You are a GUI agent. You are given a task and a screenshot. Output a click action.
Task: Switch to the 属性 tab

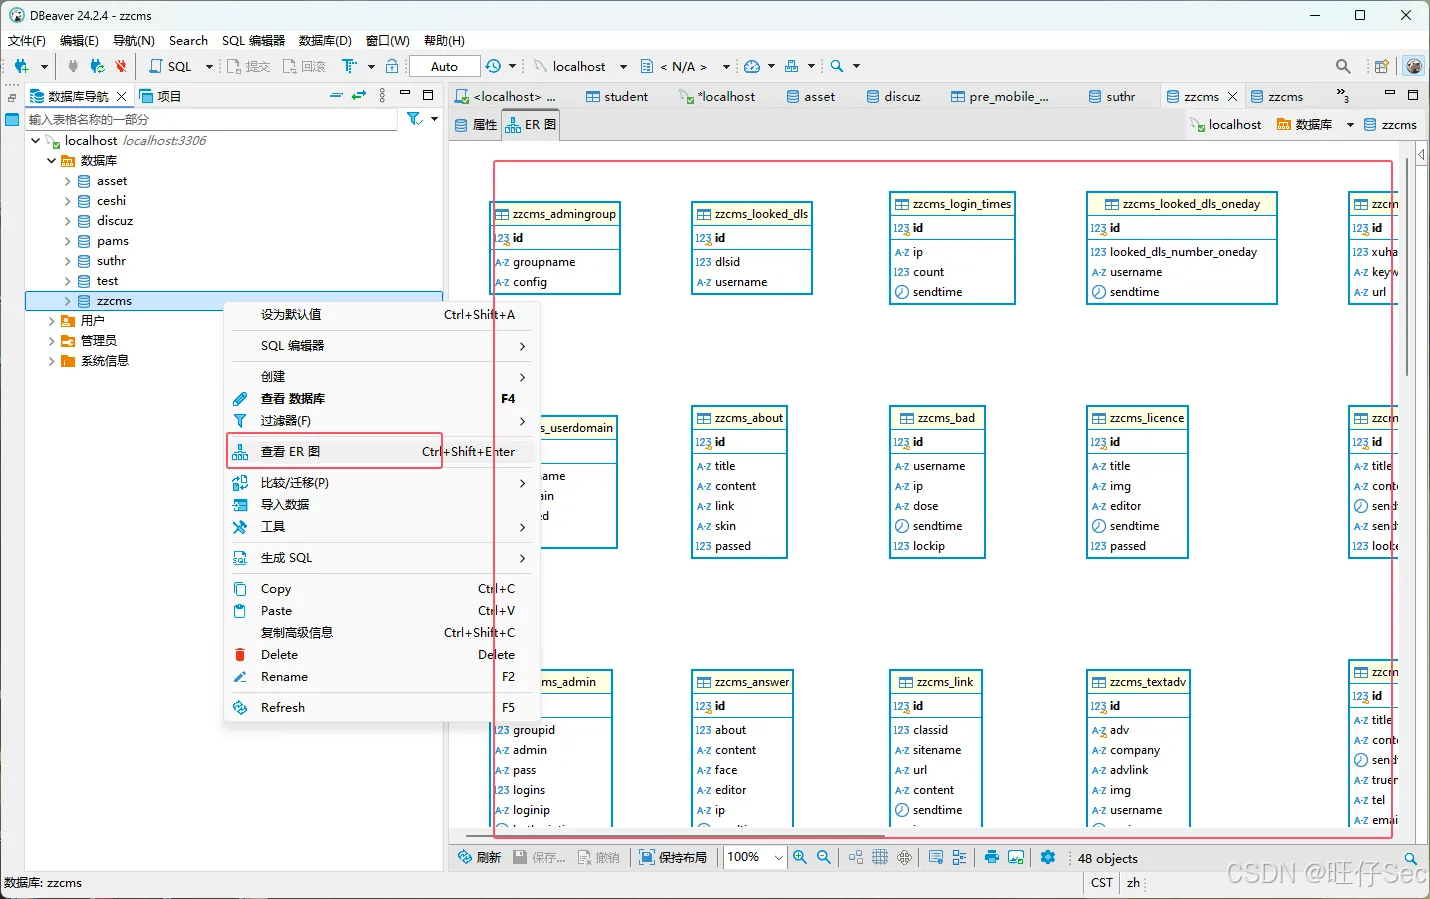[476, 125]
